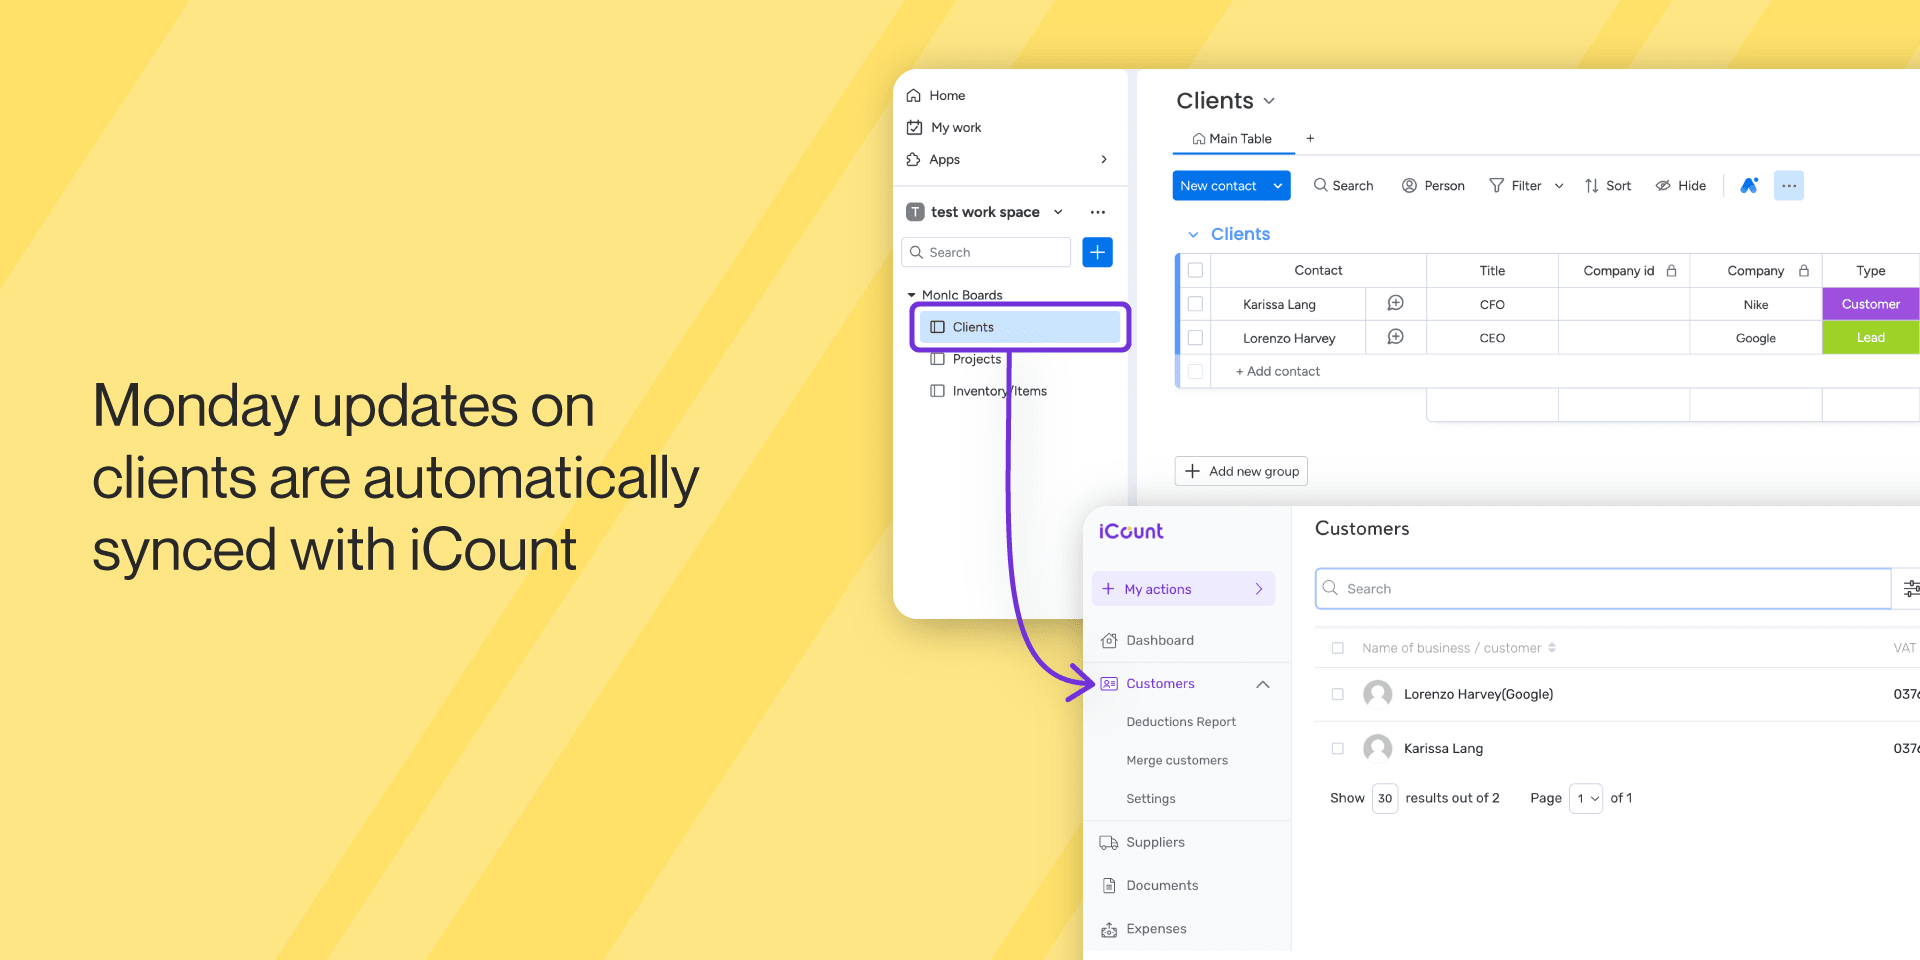
Task: Click the CFO title cell
Action: (x=1492, y=304)
